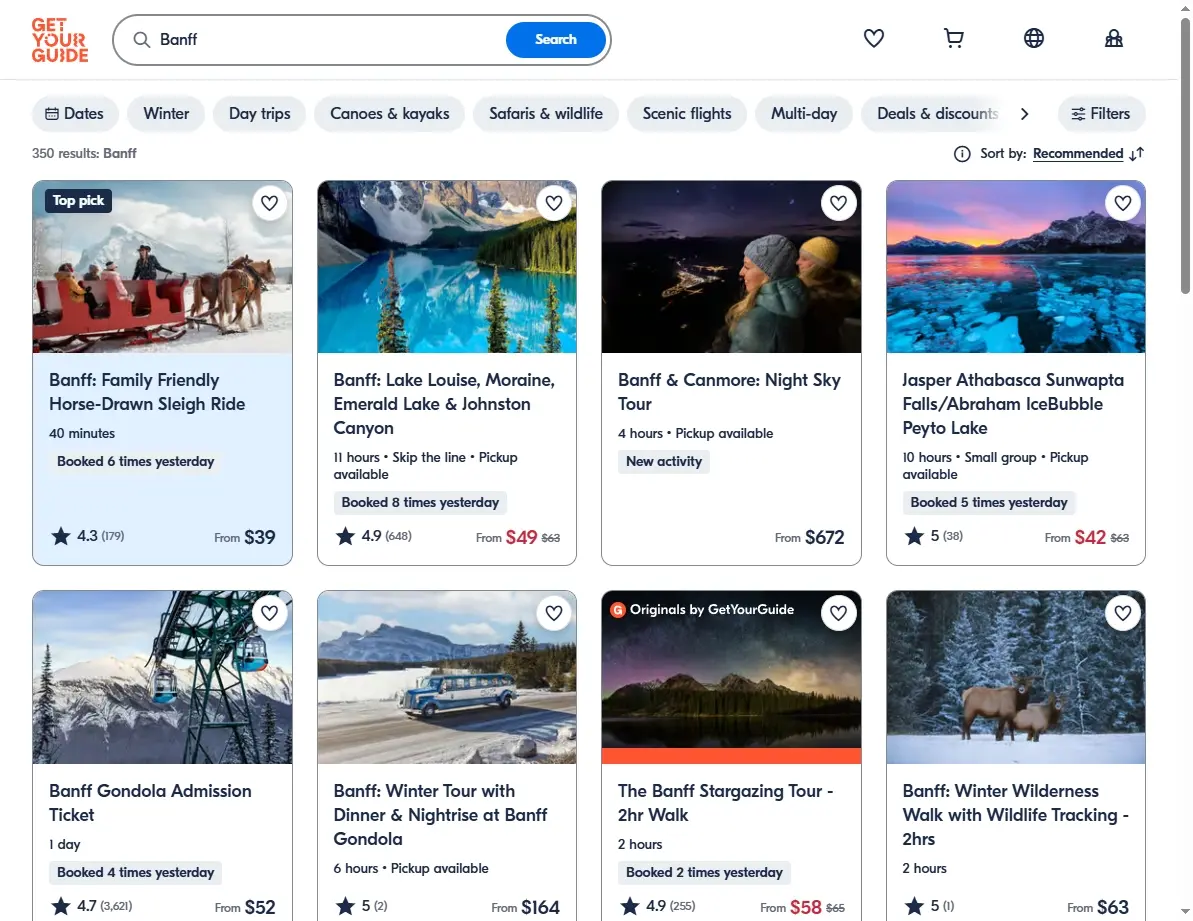Viewport: 1193px width, 921px height.
Task: Favorite Banff Gondola Admission Ticket
Action: click(x=269, y=613)
